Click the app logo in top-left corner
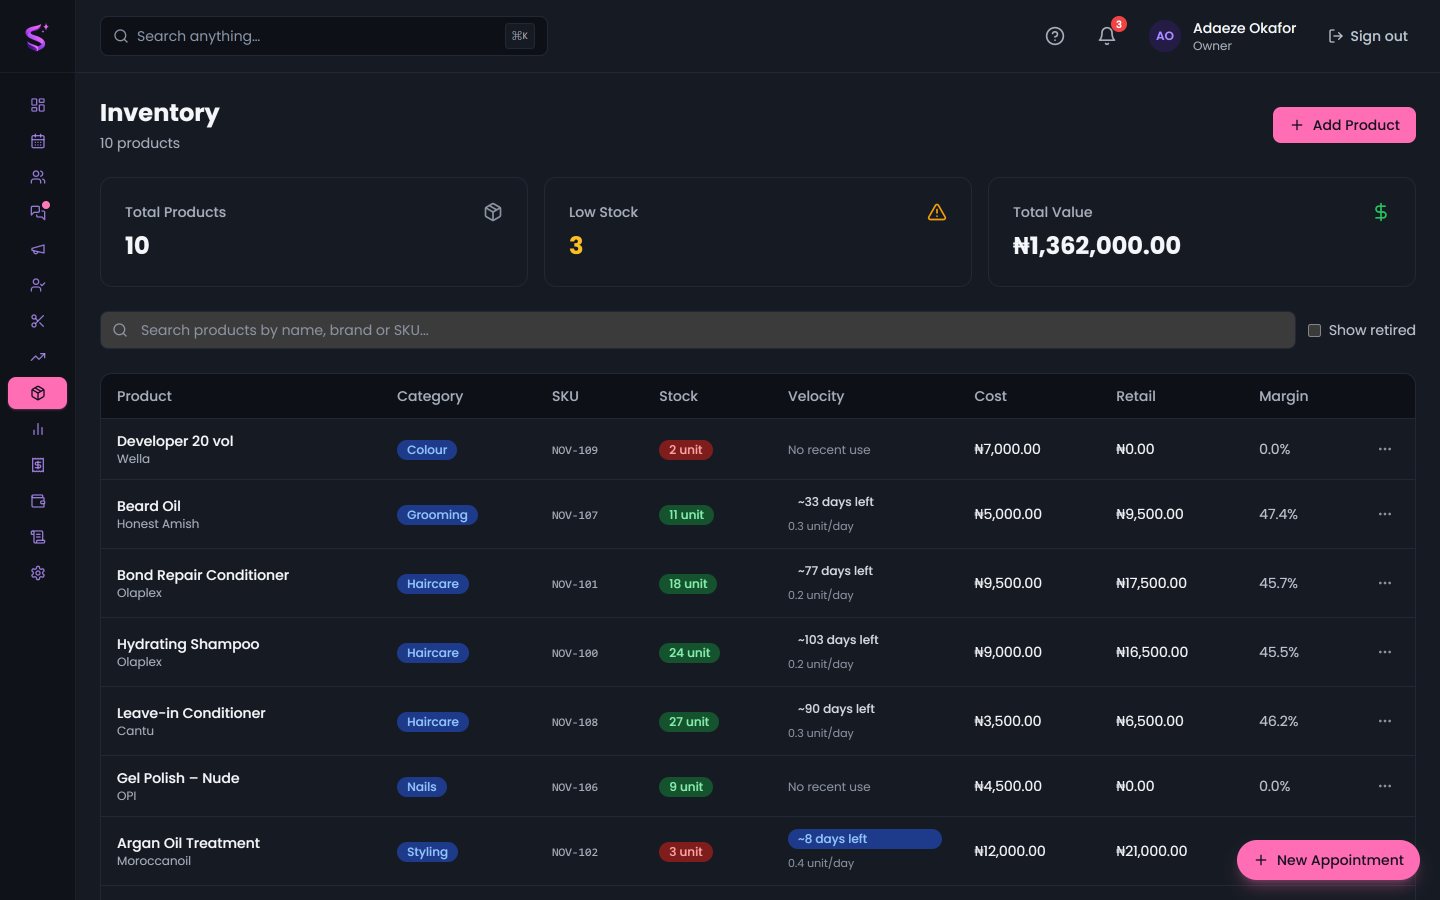This screenshot has height=900, width=1440. 37,37
